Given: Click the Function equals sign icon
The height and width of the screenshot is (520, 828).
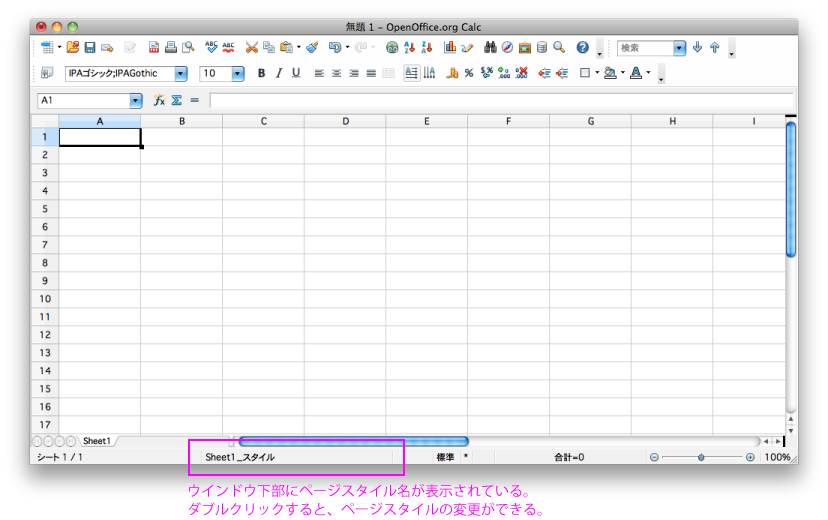Looking at the screenshot, I should 195,100.
